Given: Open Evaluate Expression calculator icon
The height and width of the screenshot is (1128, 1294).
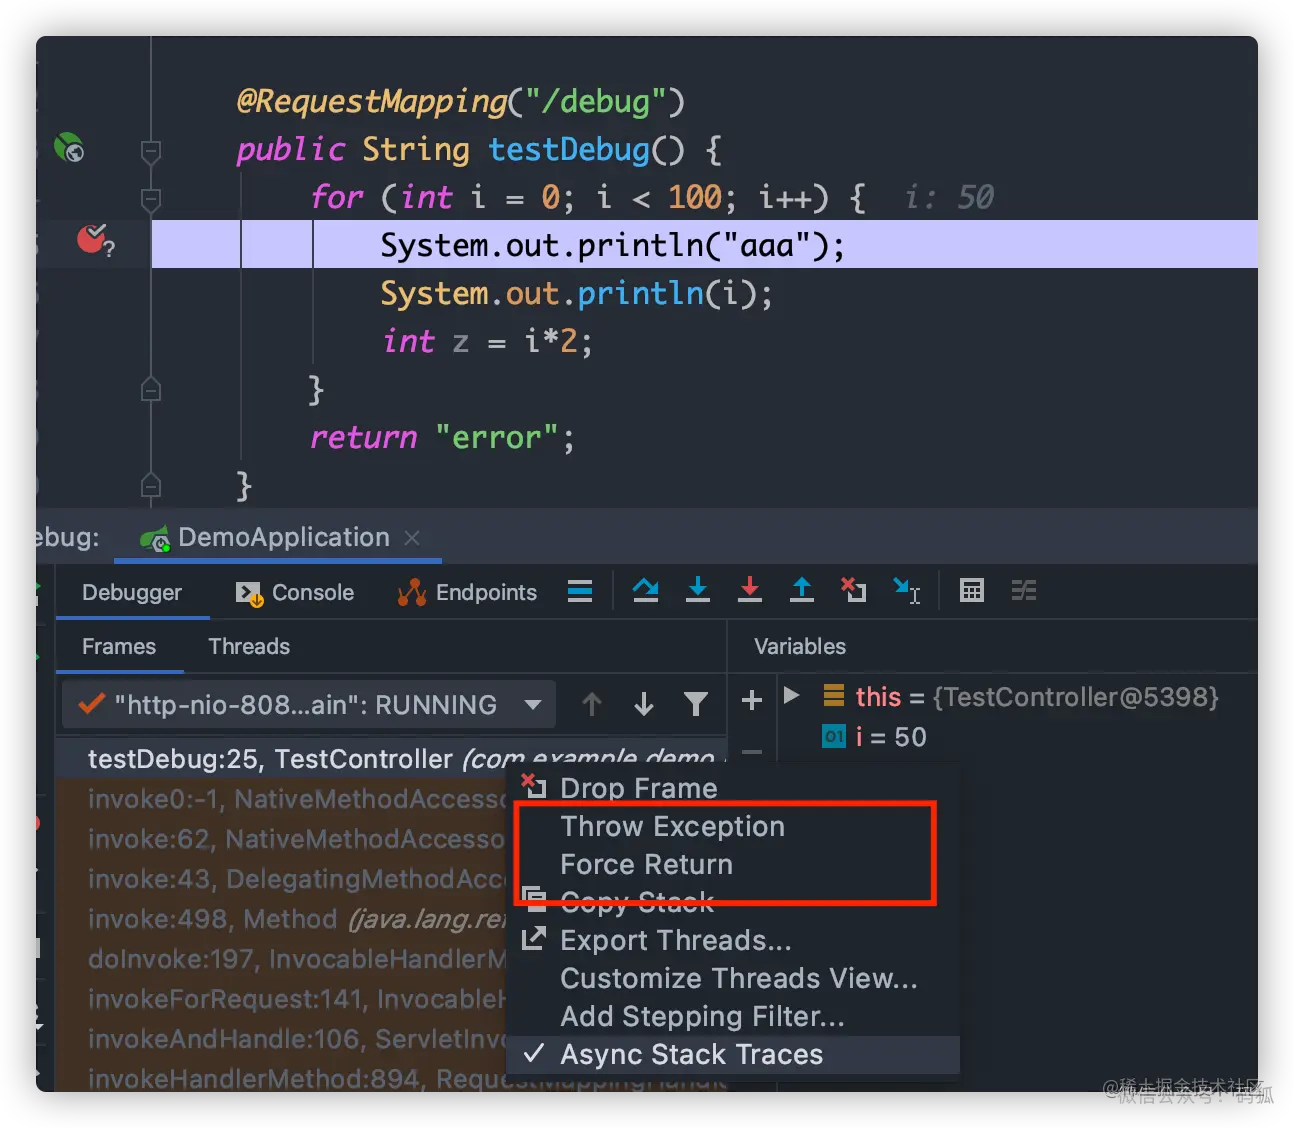Looking at the screenshot, I should pyautogui.click(x=972, y=590).
